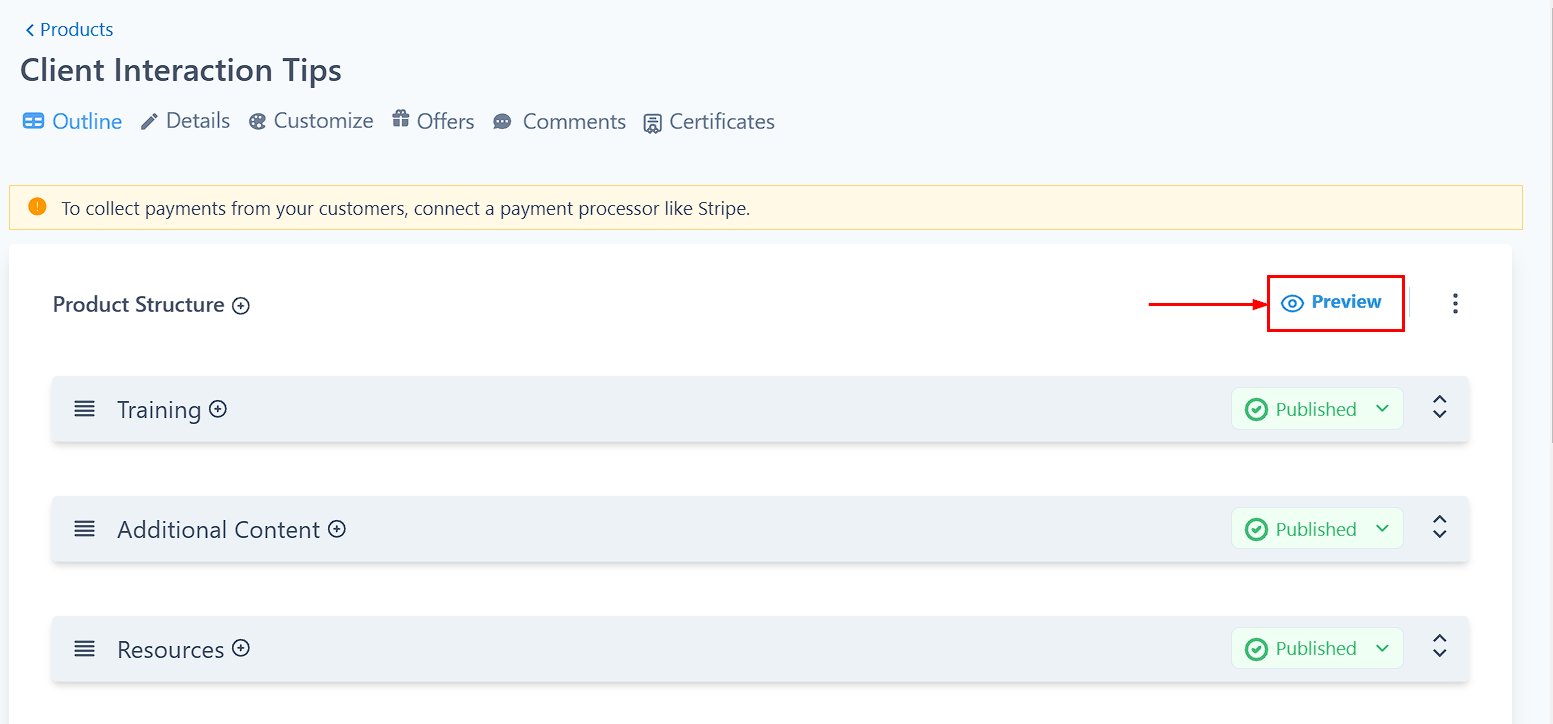1553x724 pixels.
Task: Click plus icon next to Additional Content
Action: (337, 529)
